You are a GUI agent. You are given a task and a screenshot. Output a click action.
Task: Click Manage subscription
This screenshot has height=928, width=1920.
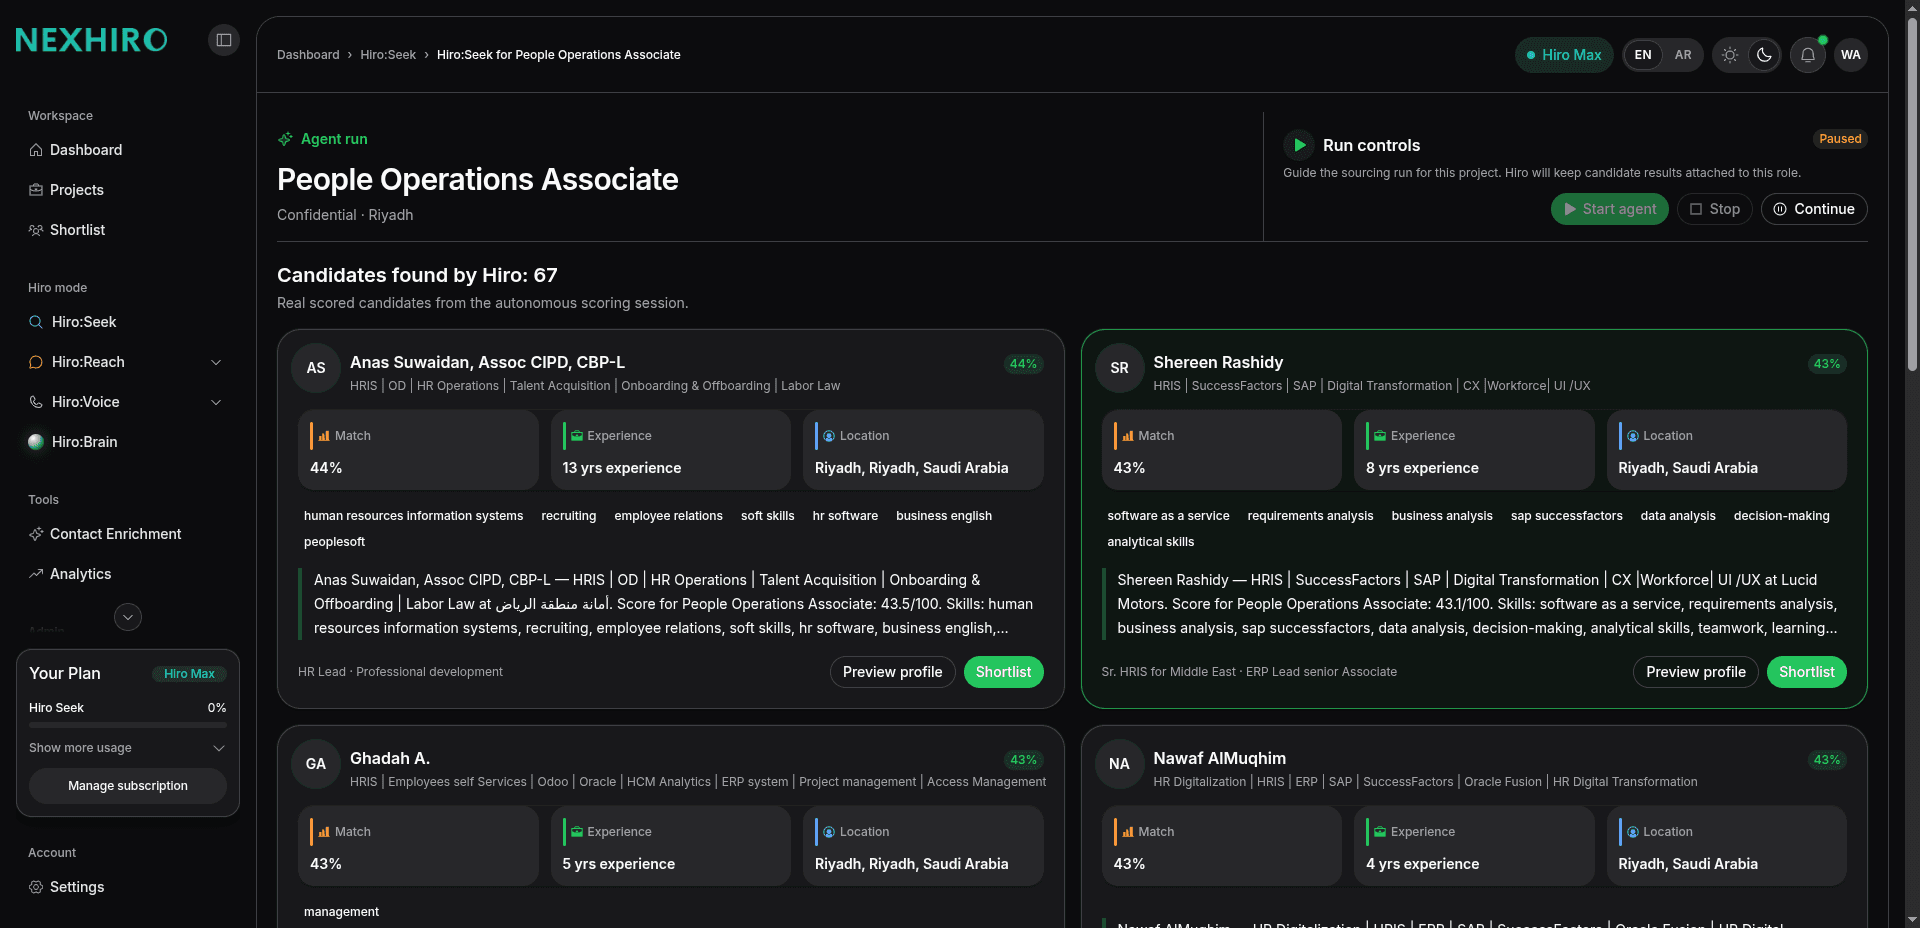(128, 786)
